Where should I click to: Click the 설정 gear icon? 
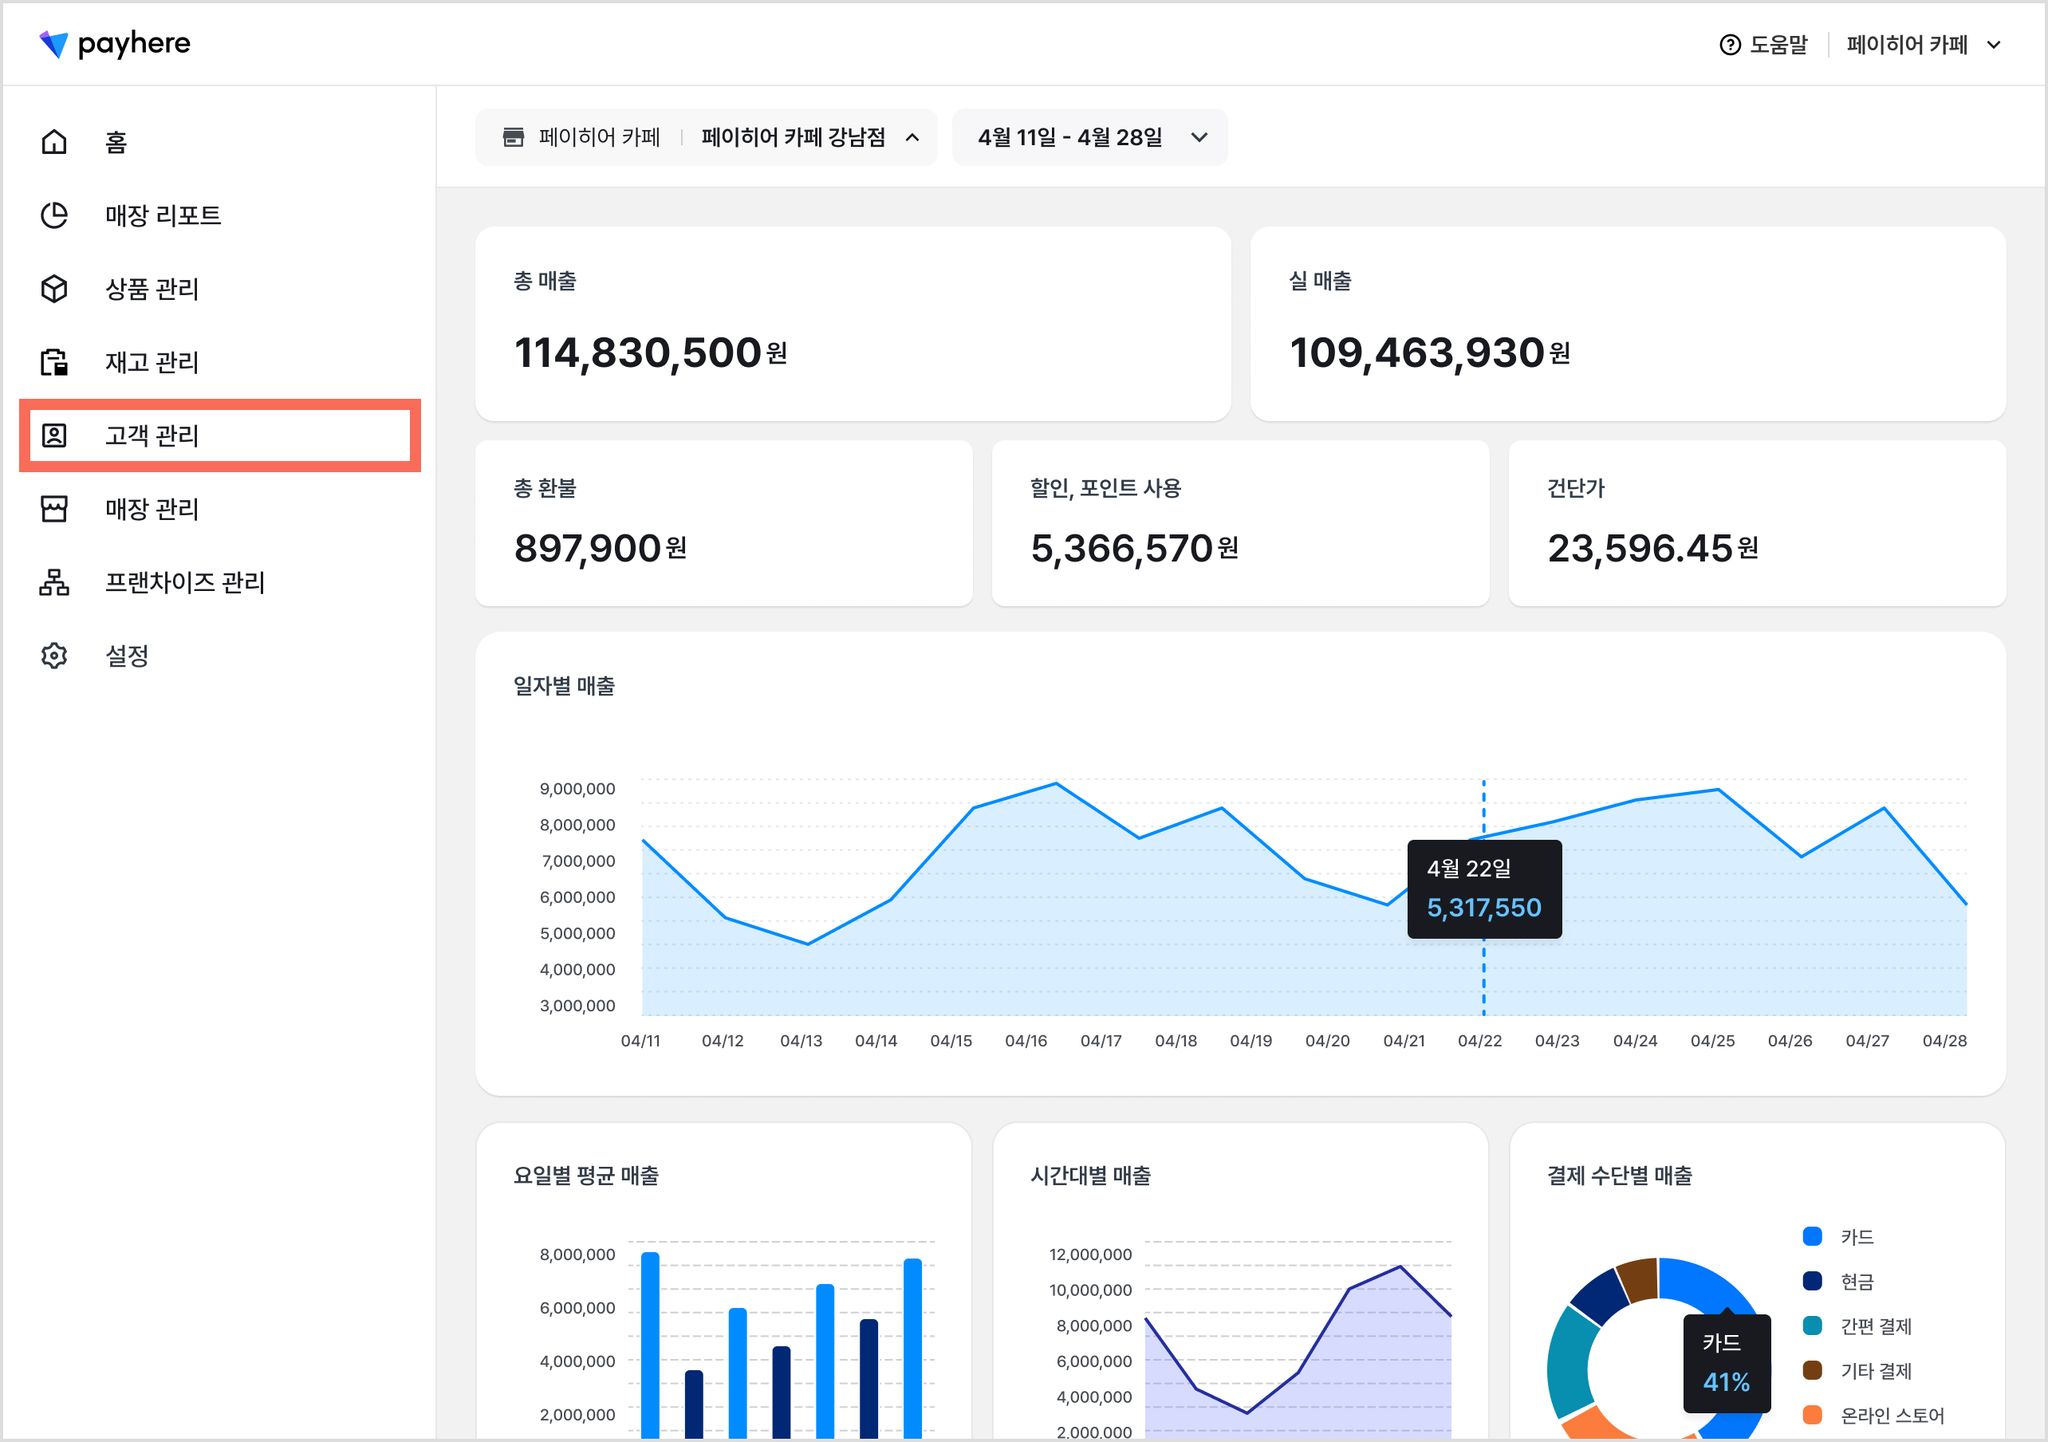[54, 656]
